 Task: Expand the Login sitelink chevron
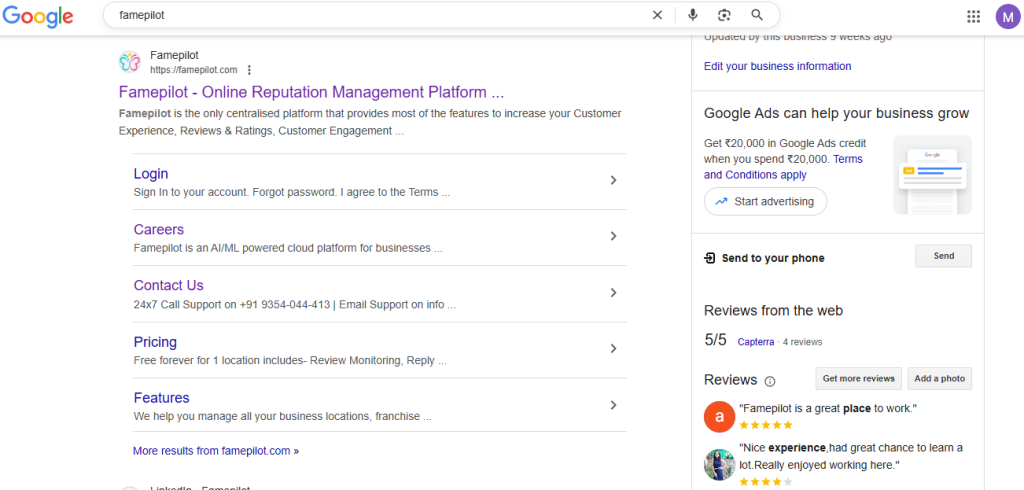point(613,180)
